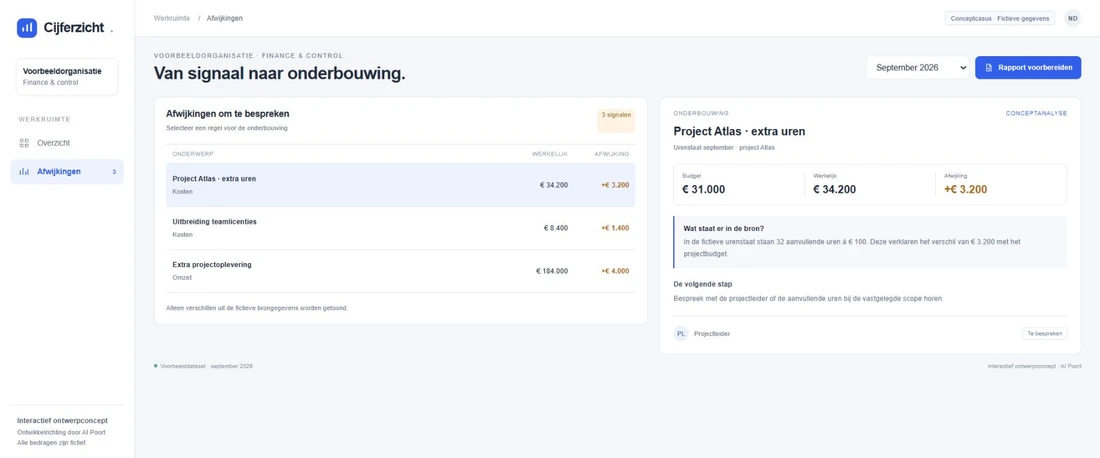Click the Werkelijk € 34.200 detail value

(x=835, y=189)
